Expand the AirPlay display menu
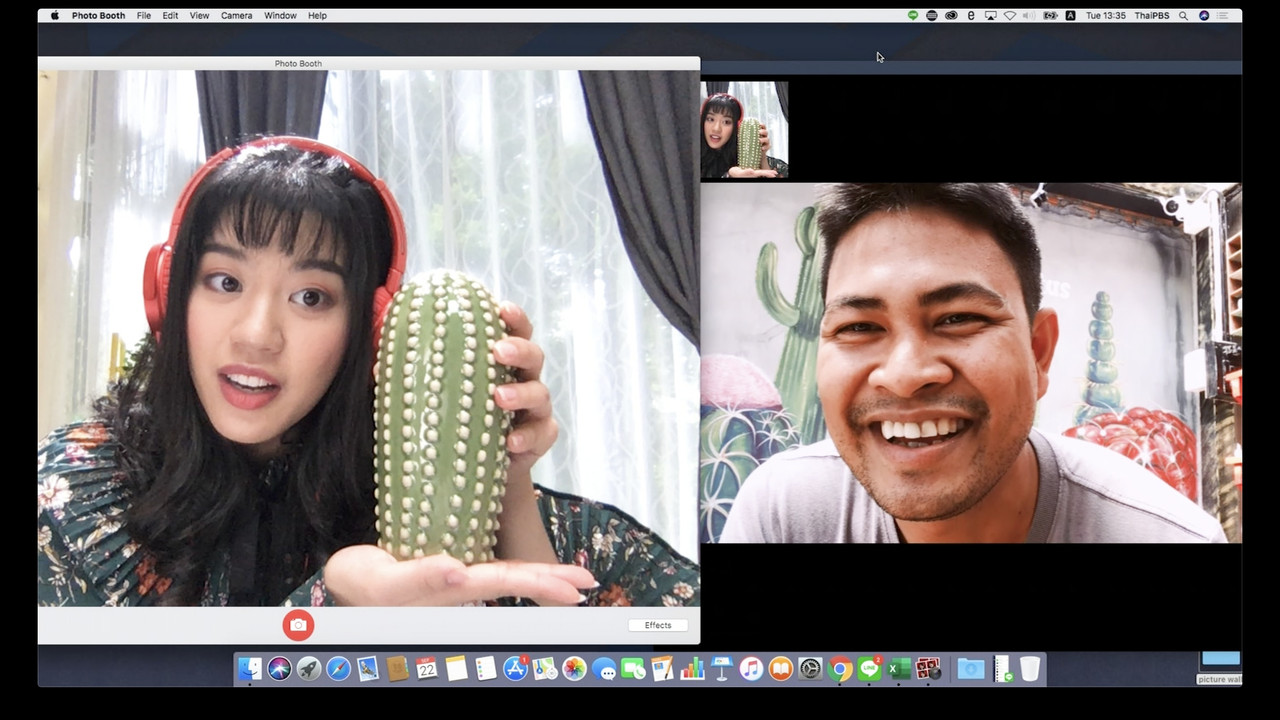The height and width of the screenshot is (720, 1280). click(990, 16)
